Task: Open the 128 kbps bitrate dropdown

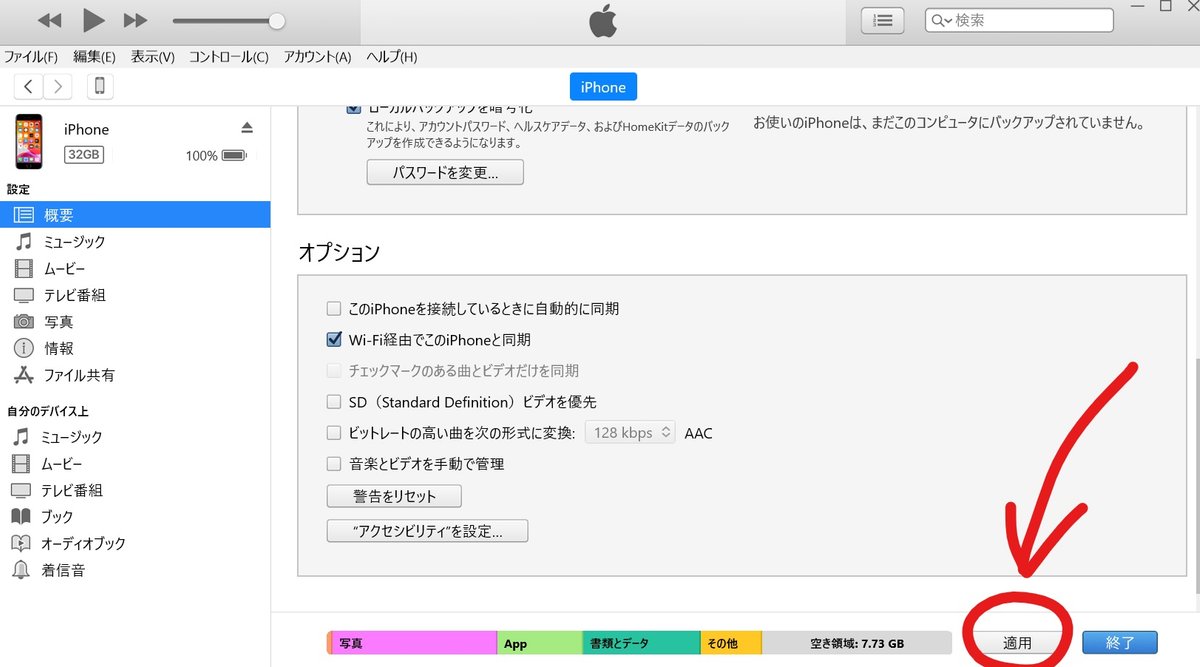Action: tap(630, 433)
